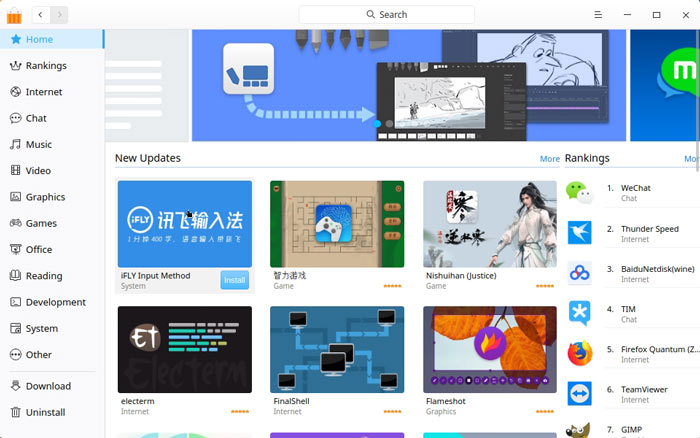Click the 'FinalShell' title text
The width and height of the screenshot is (700, 438).
[x=292, y=401]
